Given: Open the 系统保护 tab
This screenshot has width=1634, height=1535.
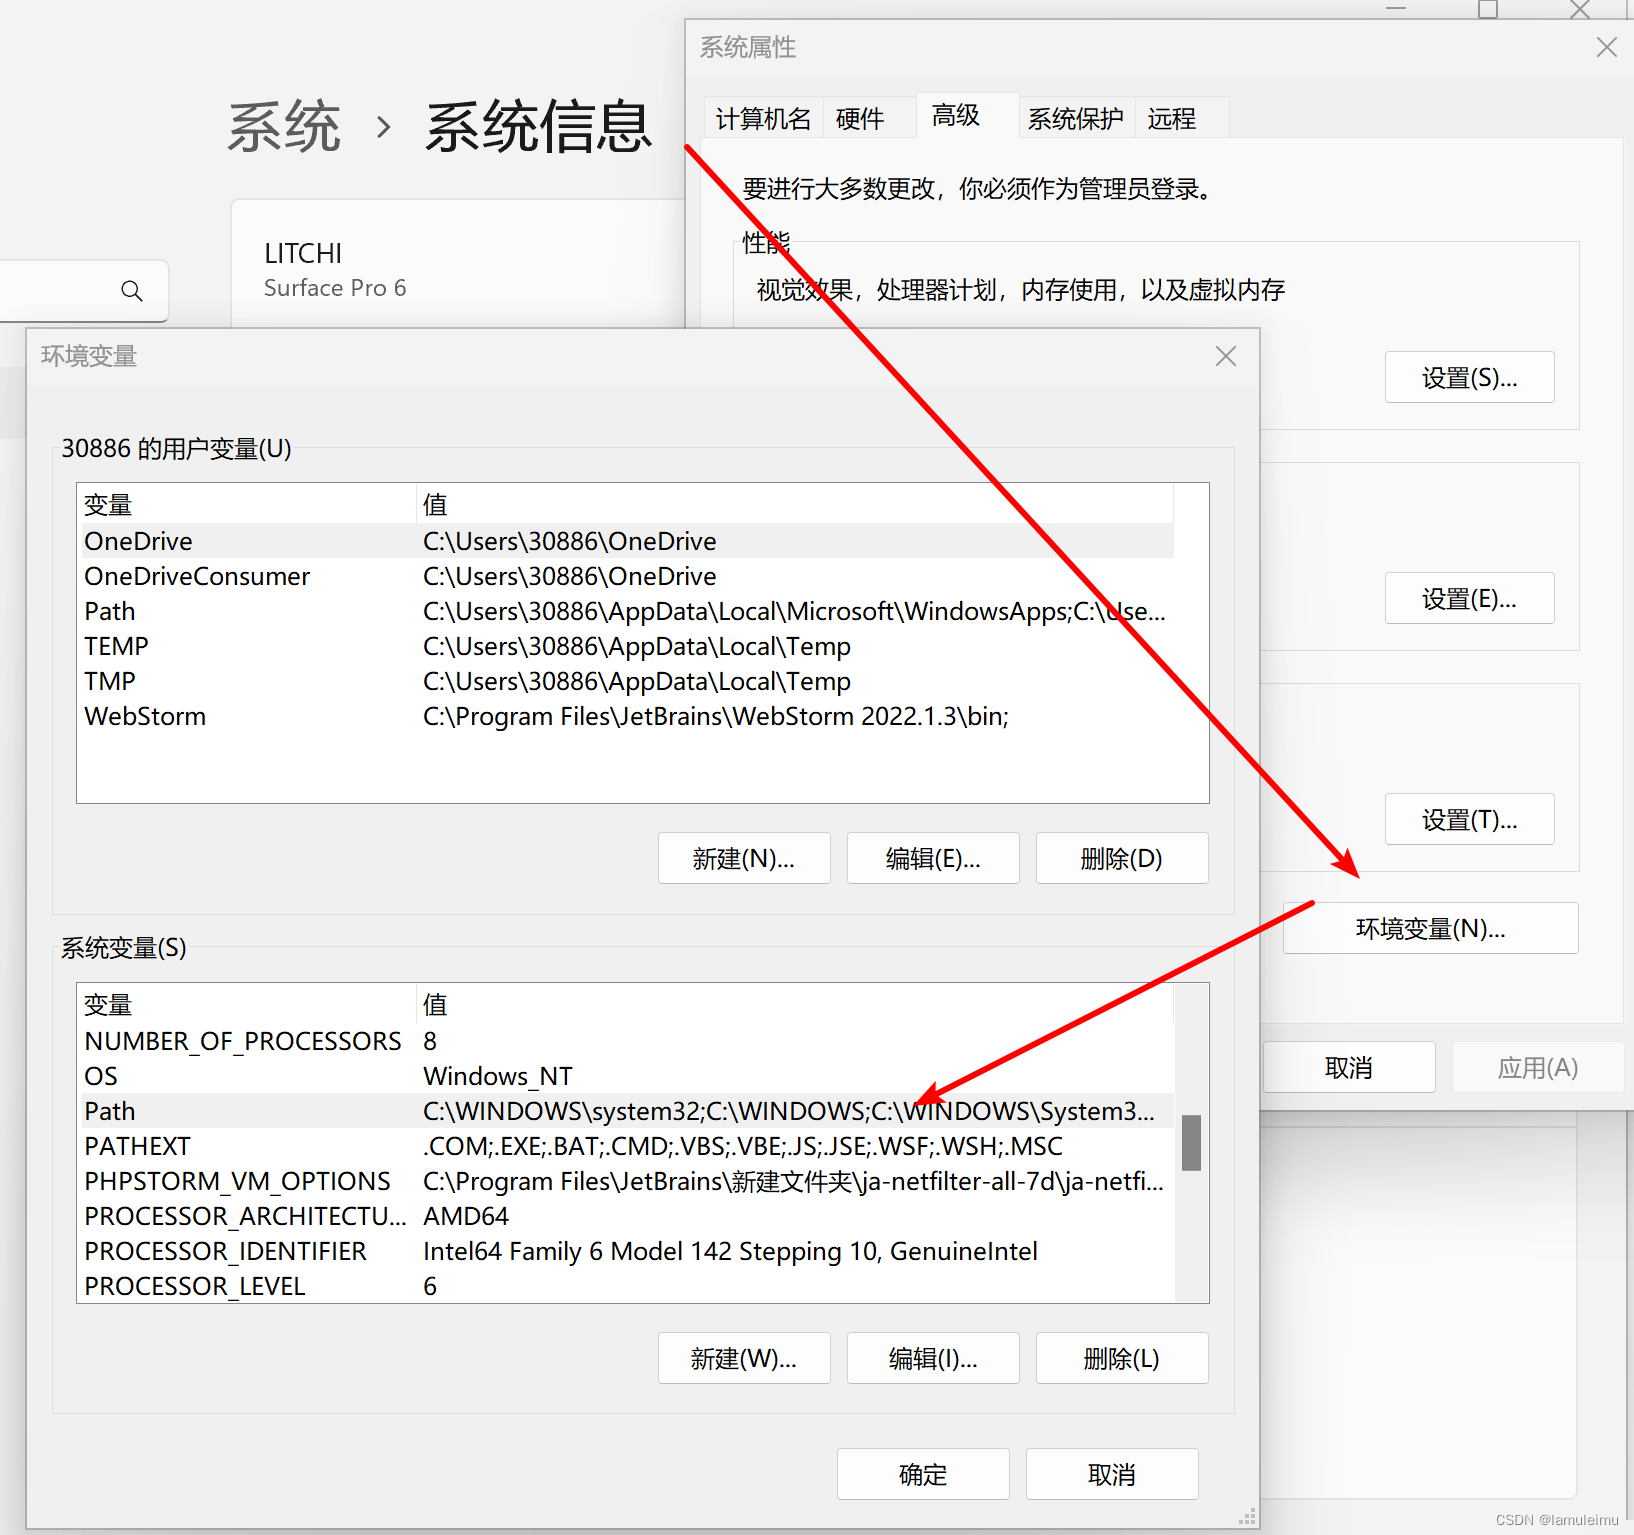Looking at the screenshot, I should pos(1076,118).
